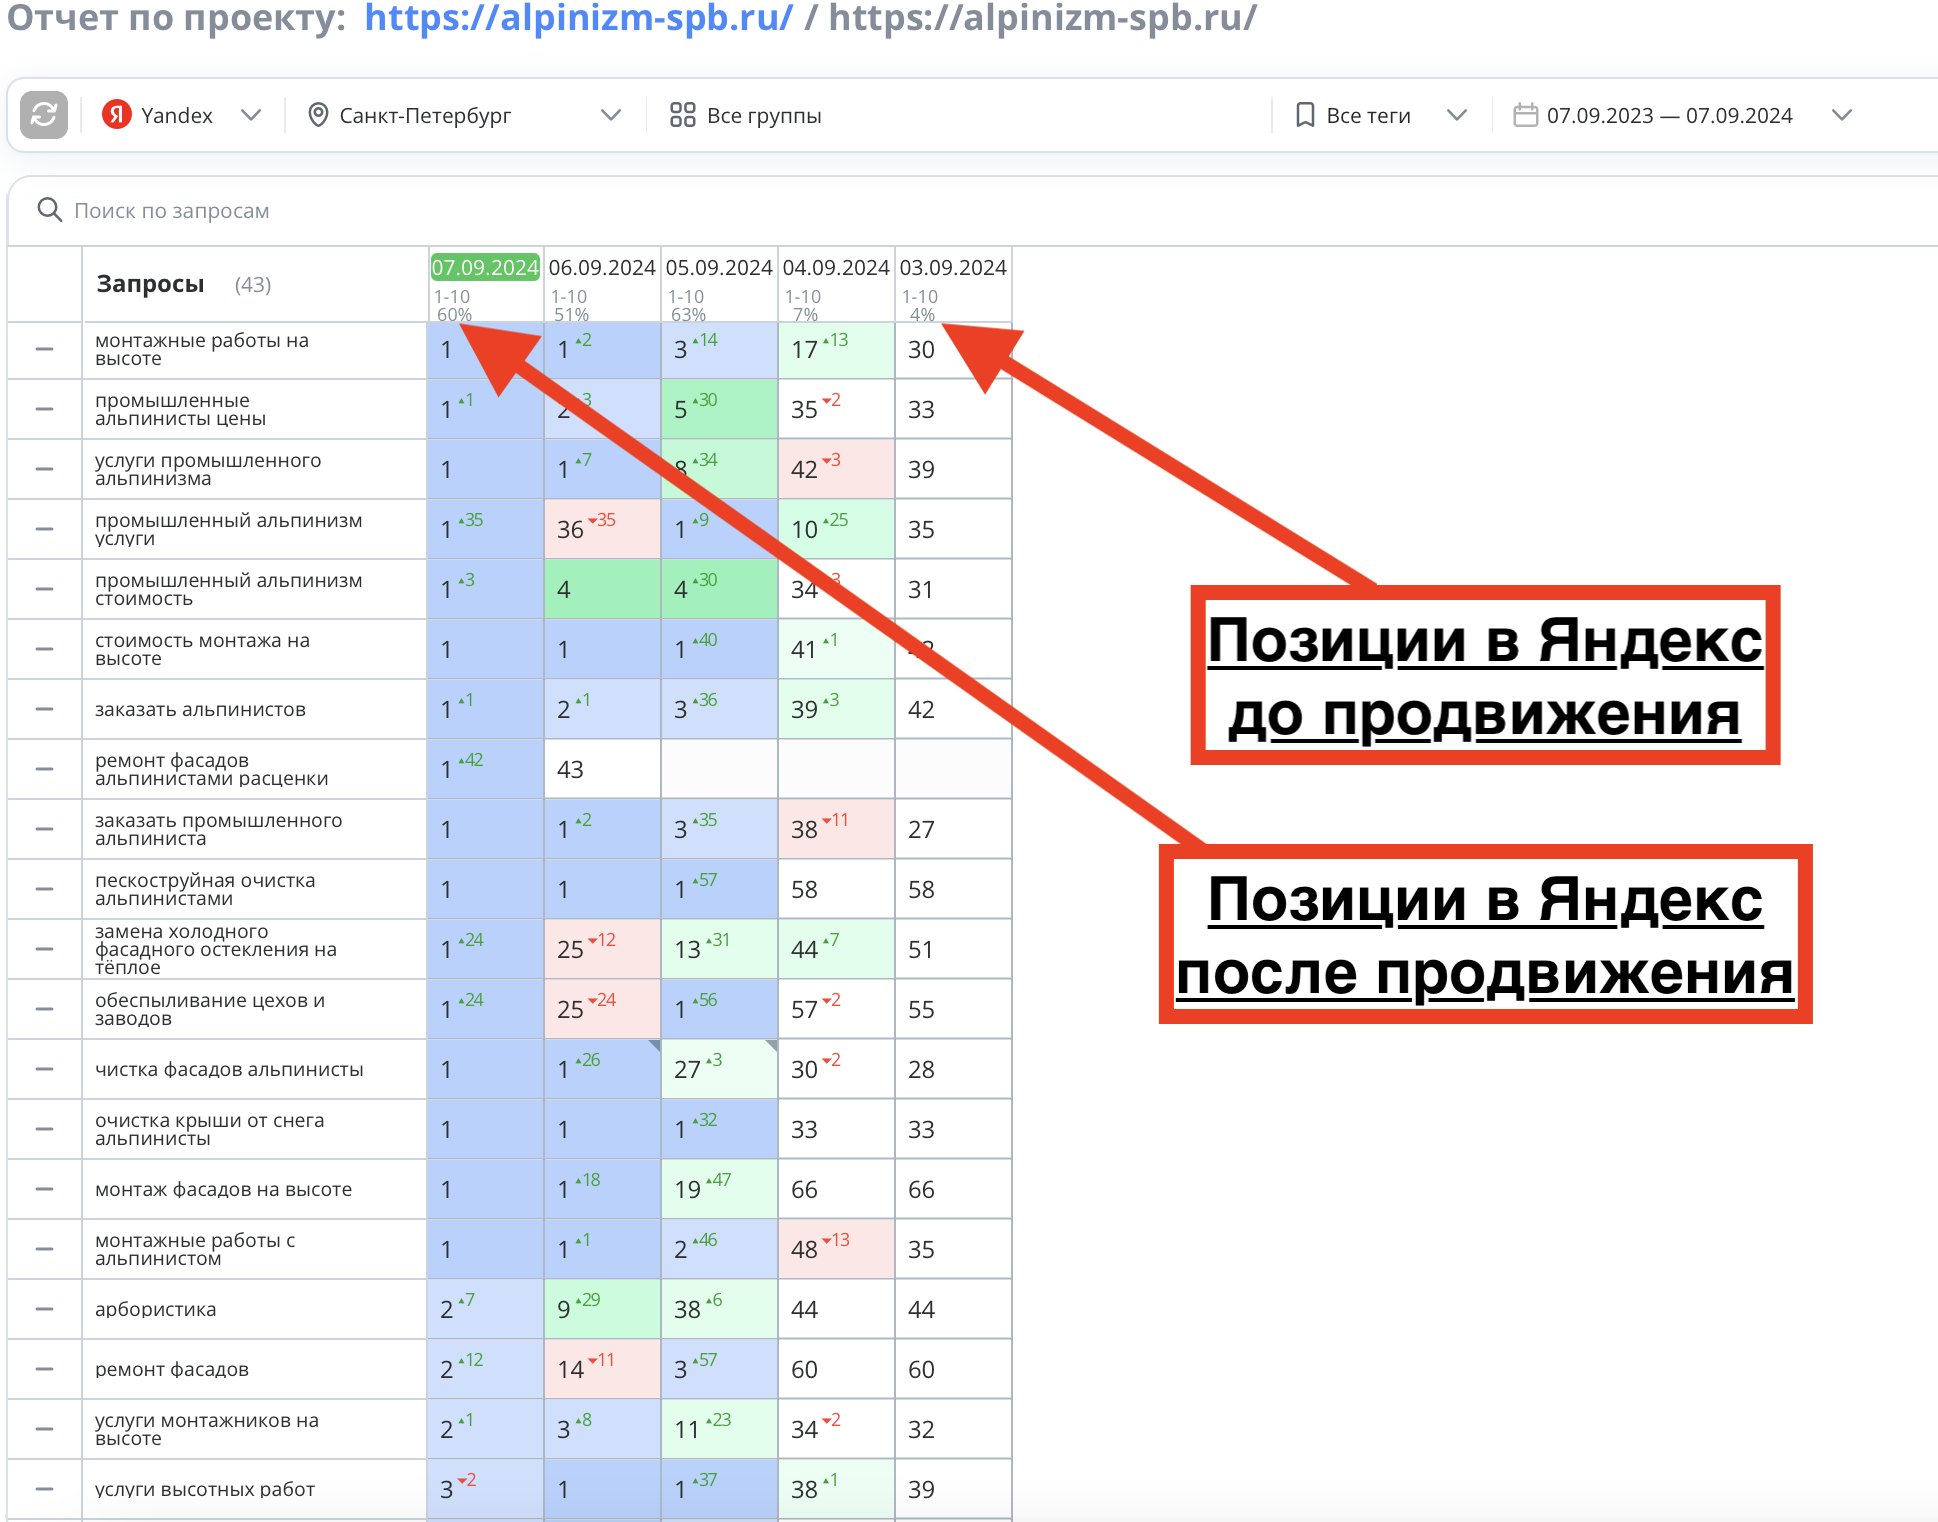The image size is (1938, 1522).
Task: Select query 'монтаж фасадов на высоте'
Action: pyautogui.click(x=223, y=1189)
